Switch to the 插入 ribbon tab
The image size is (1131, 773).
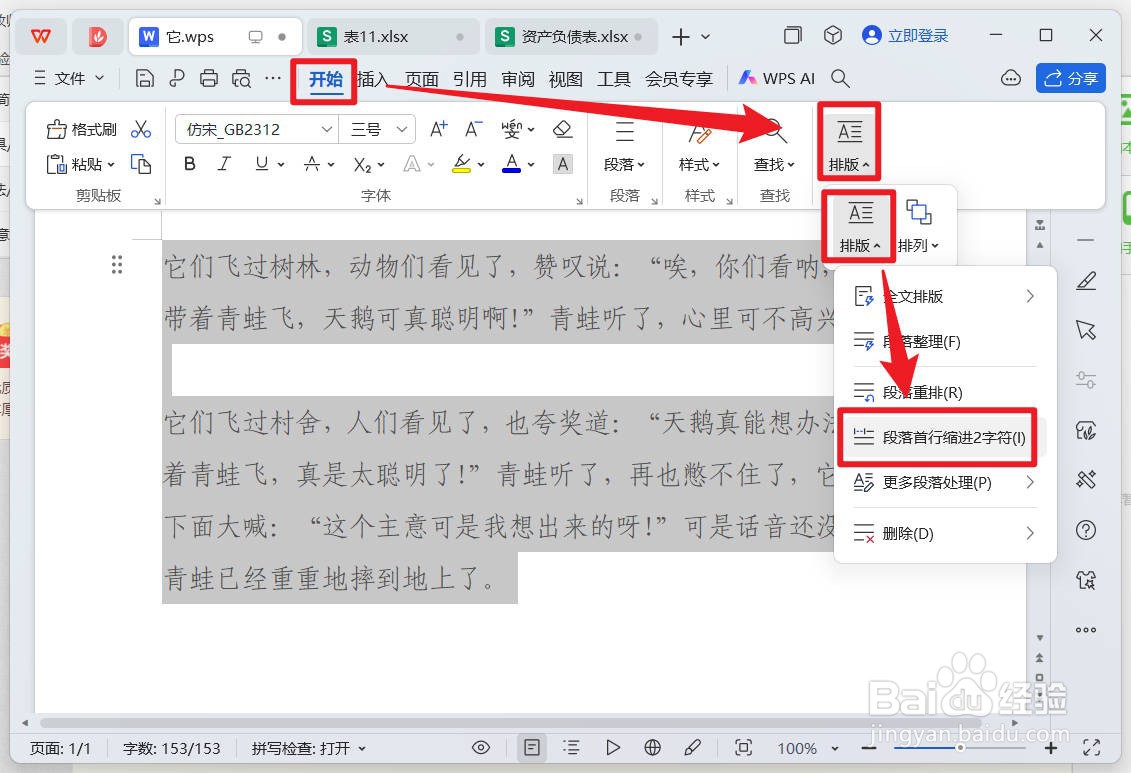371,78
